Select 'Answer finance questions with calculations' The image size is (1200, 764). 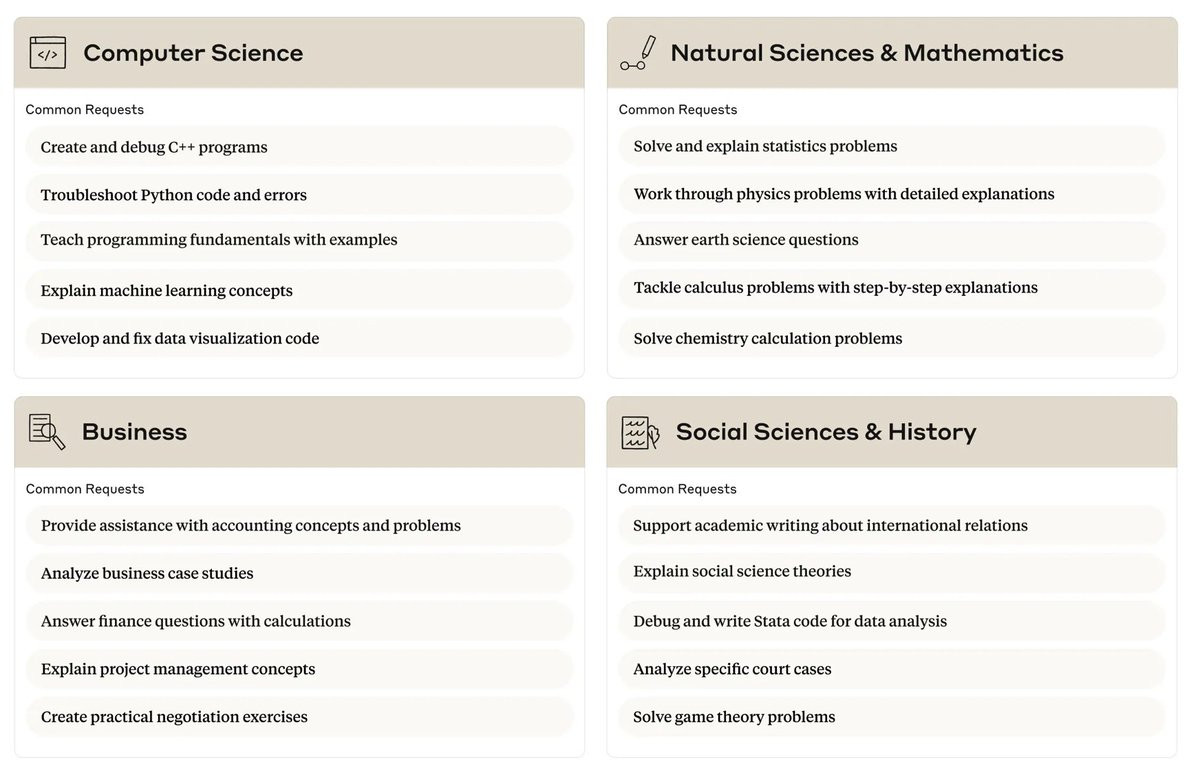tap(196, 622)
